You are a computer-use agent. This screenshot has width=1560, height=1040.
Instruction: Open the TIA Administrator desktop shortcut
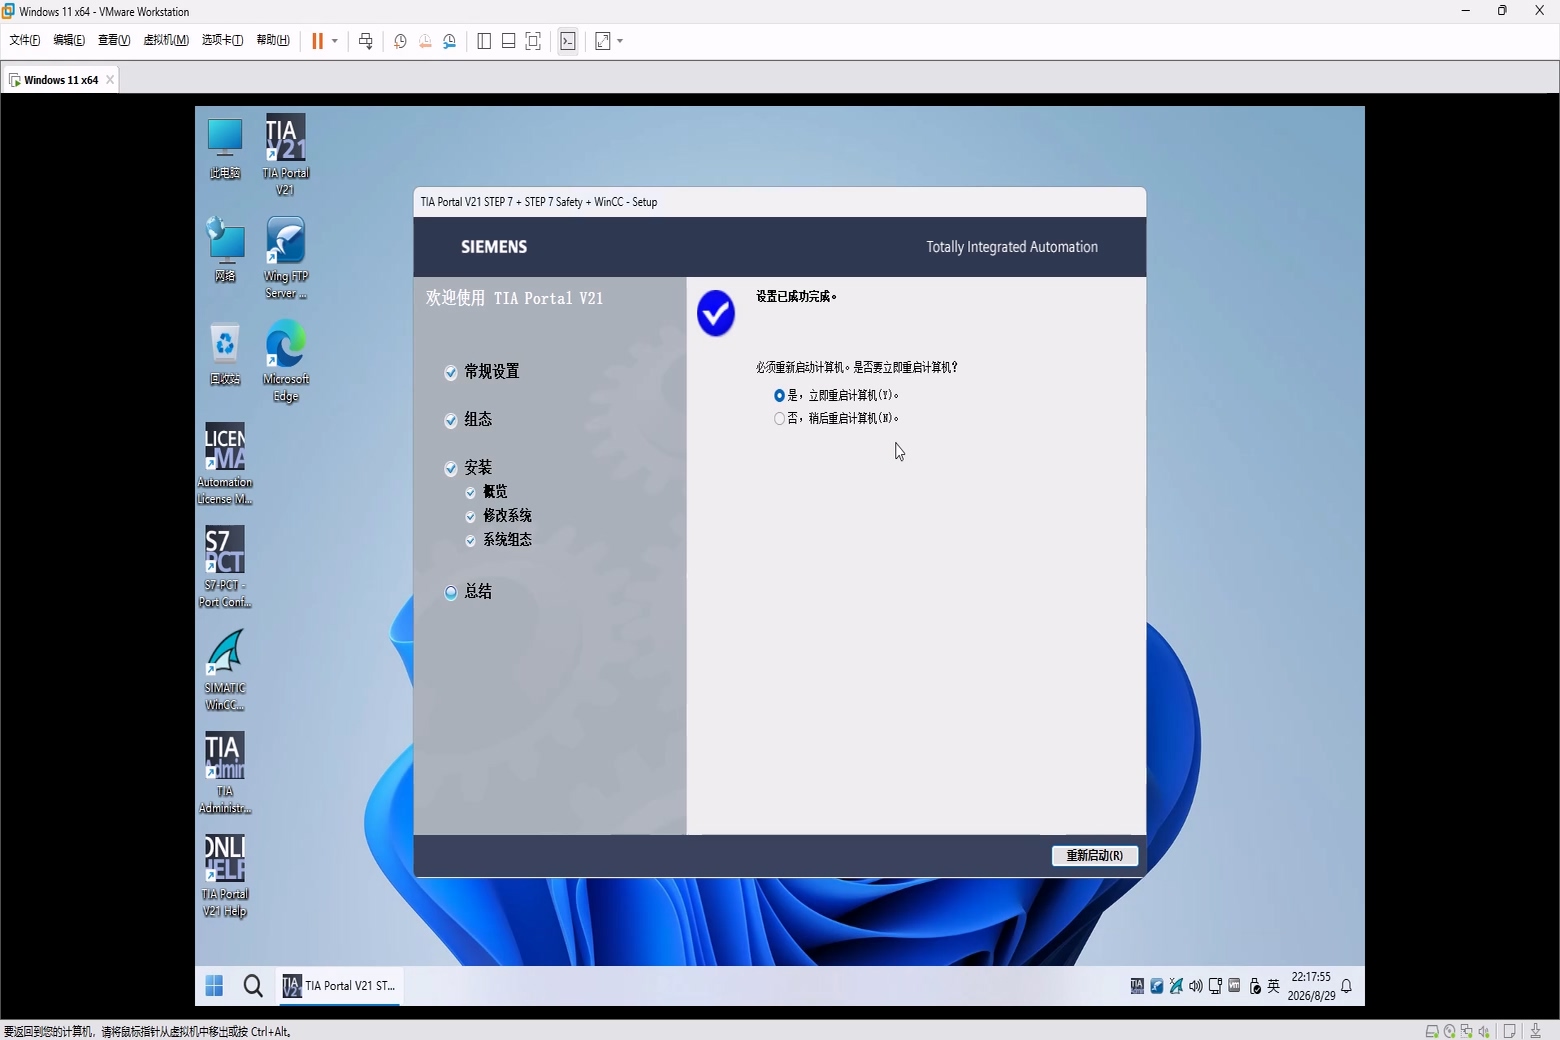click(x=225, y=772)
